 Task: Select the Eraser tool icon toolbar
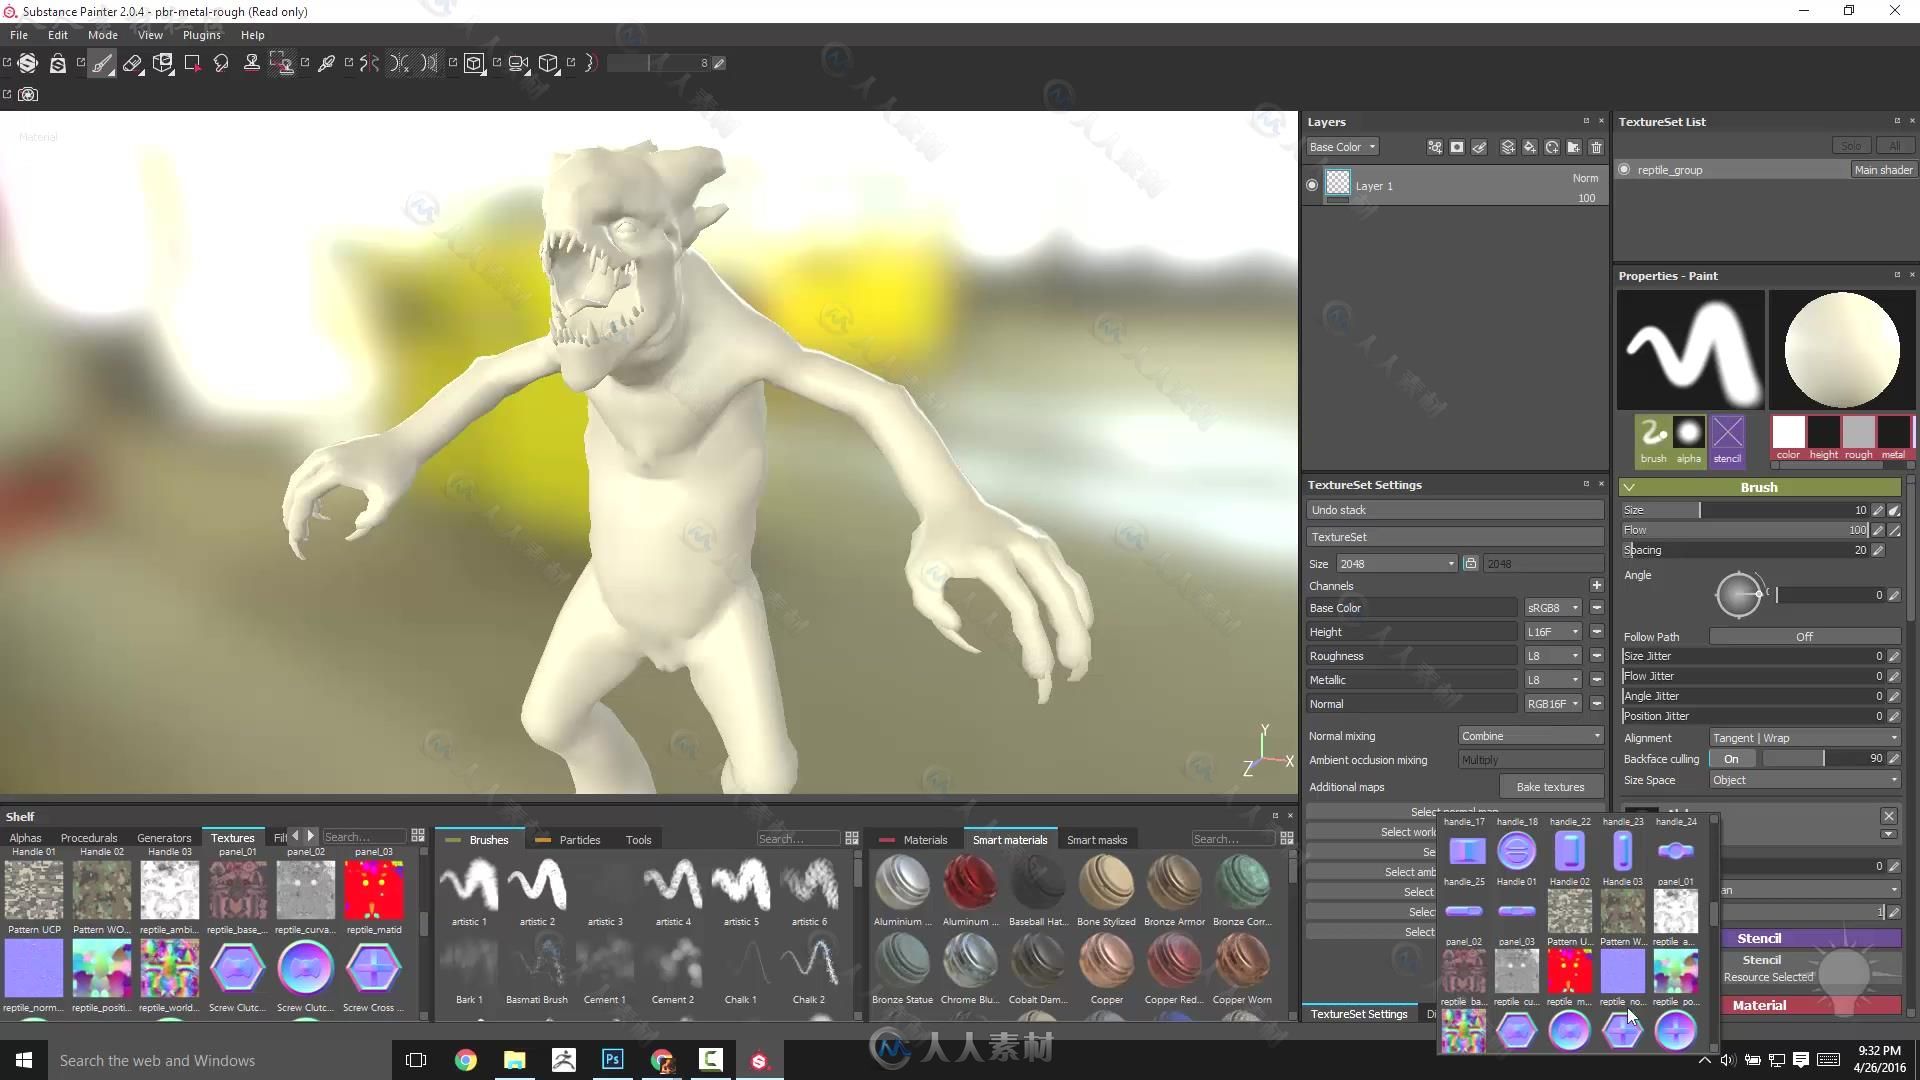click(x=133, y=62)
